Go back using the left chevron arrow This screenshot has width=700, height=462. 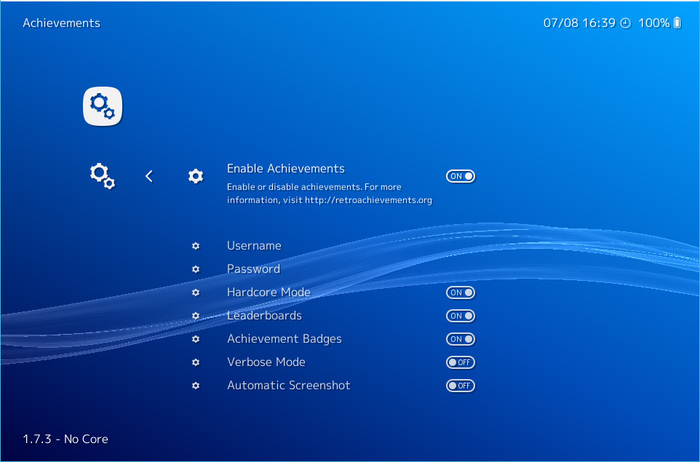[x=149, y=176]
